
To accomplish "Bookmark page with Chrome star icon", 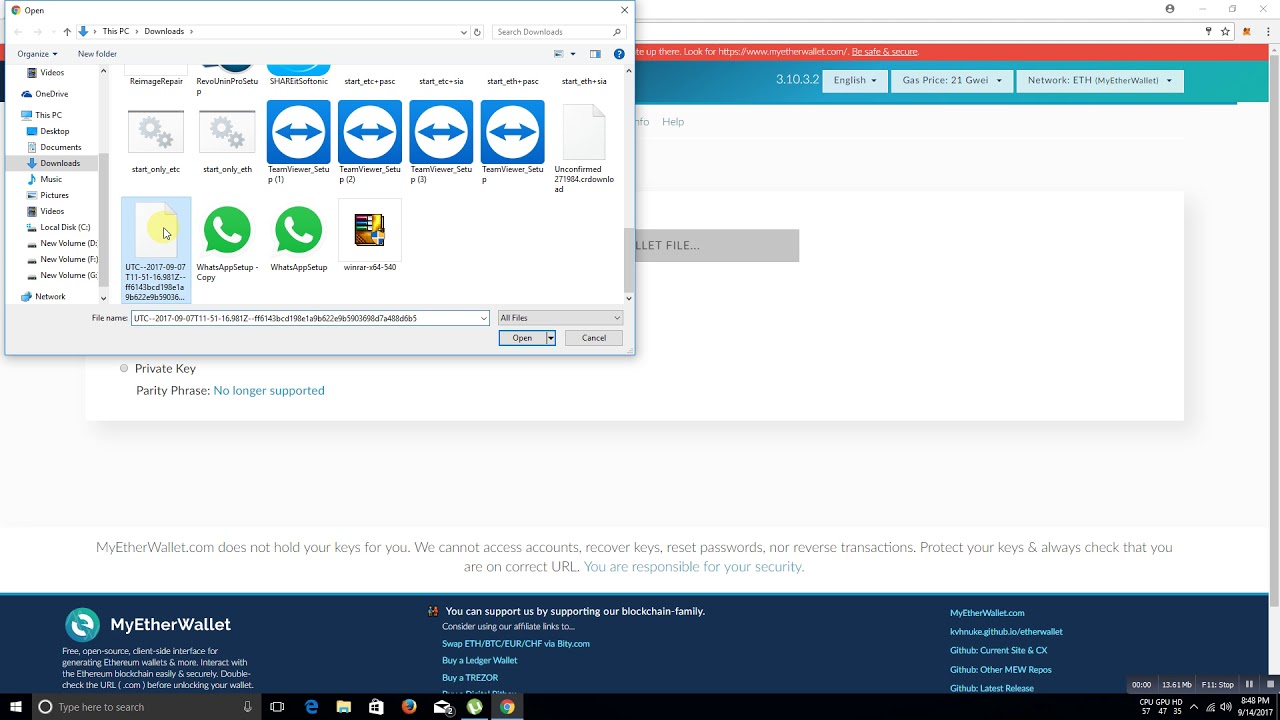I will tap(1225, 31).
